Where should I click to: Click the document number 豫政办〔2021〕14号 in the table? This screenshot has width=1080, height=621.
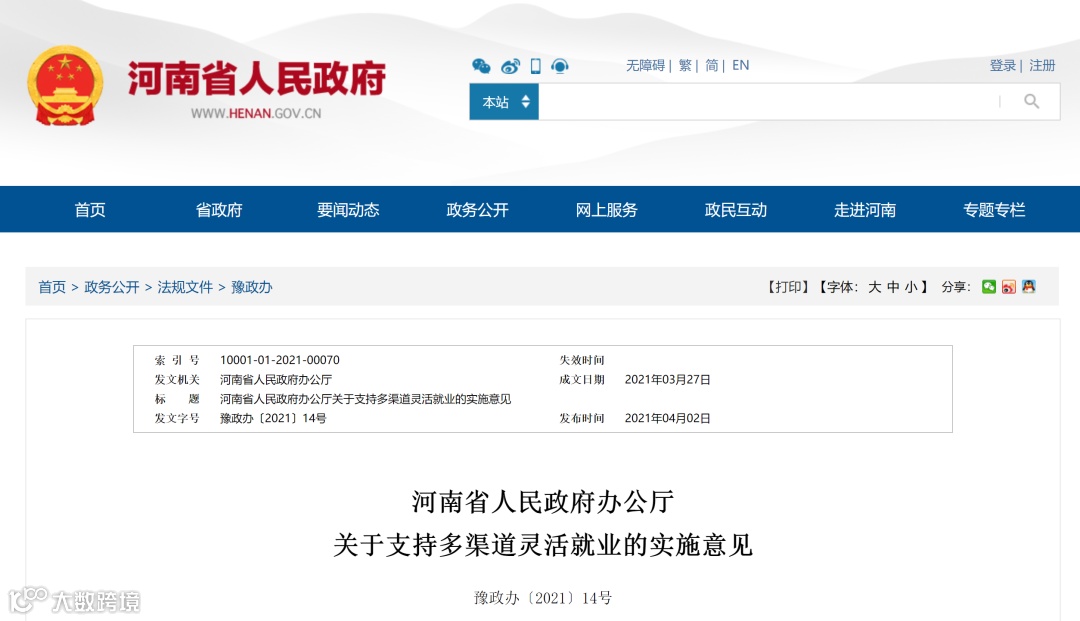273,418
